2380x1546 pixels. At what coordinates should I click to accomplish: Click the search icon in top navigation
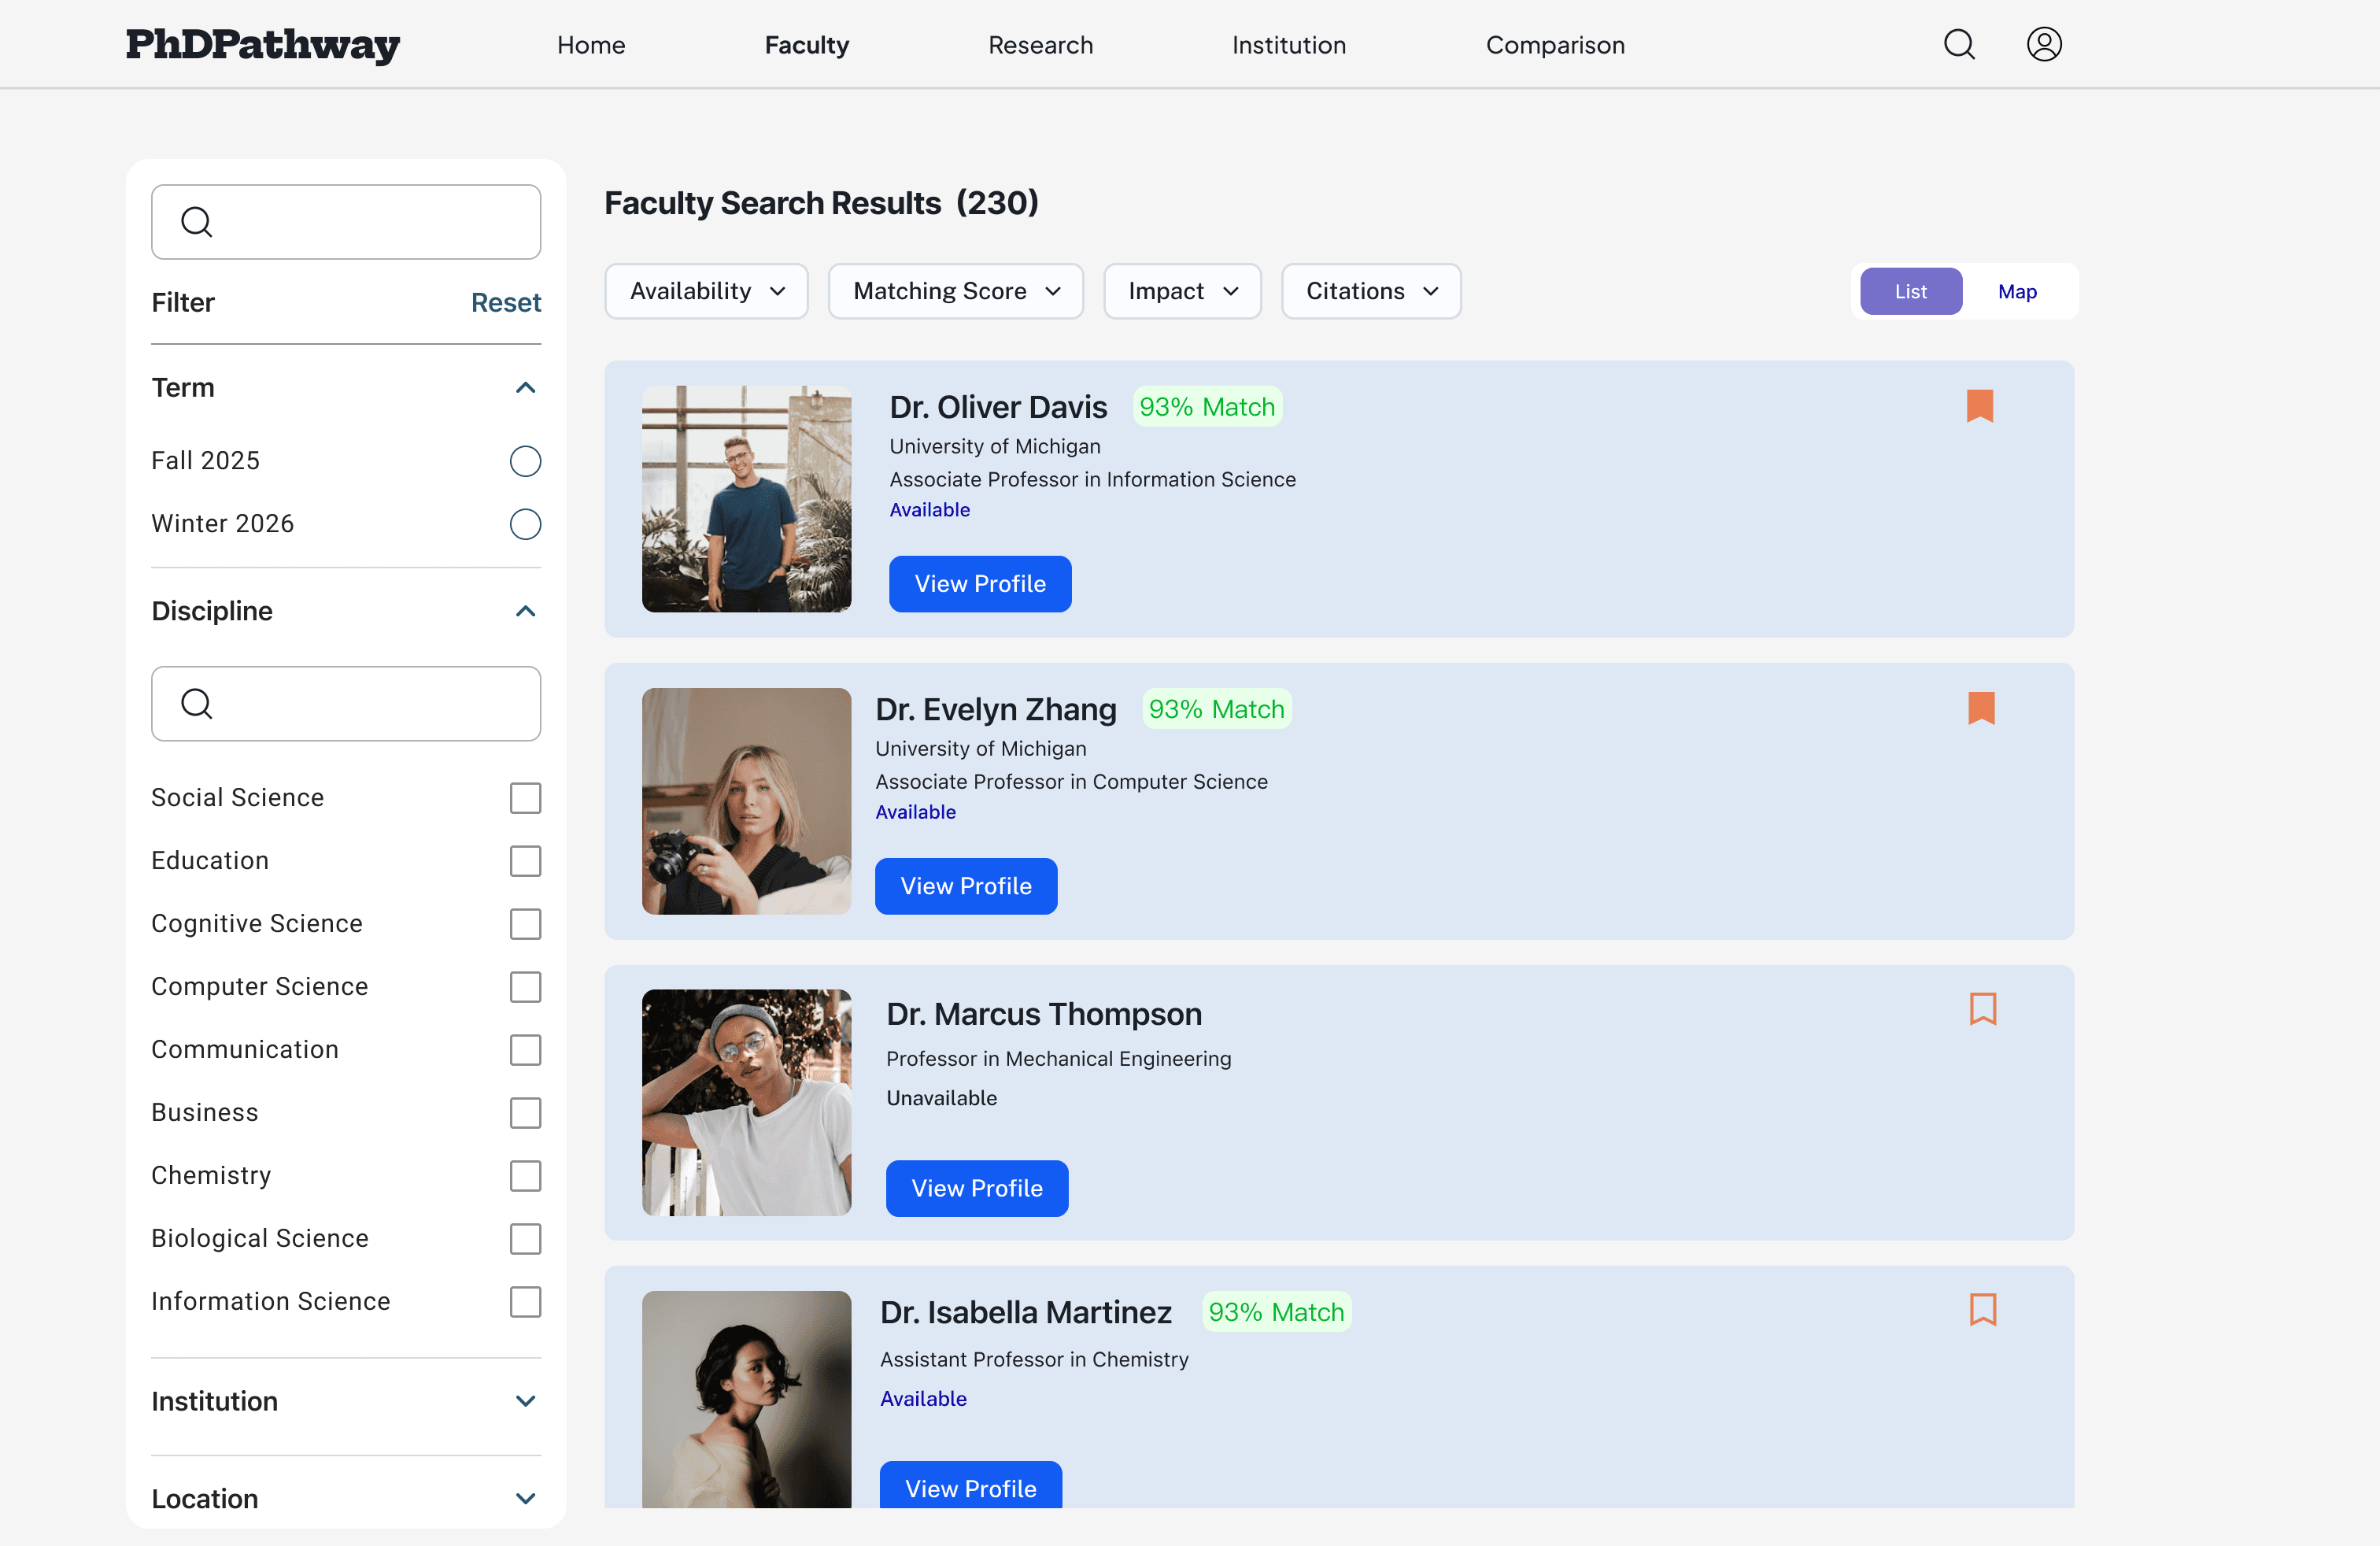coord(1958,45)
